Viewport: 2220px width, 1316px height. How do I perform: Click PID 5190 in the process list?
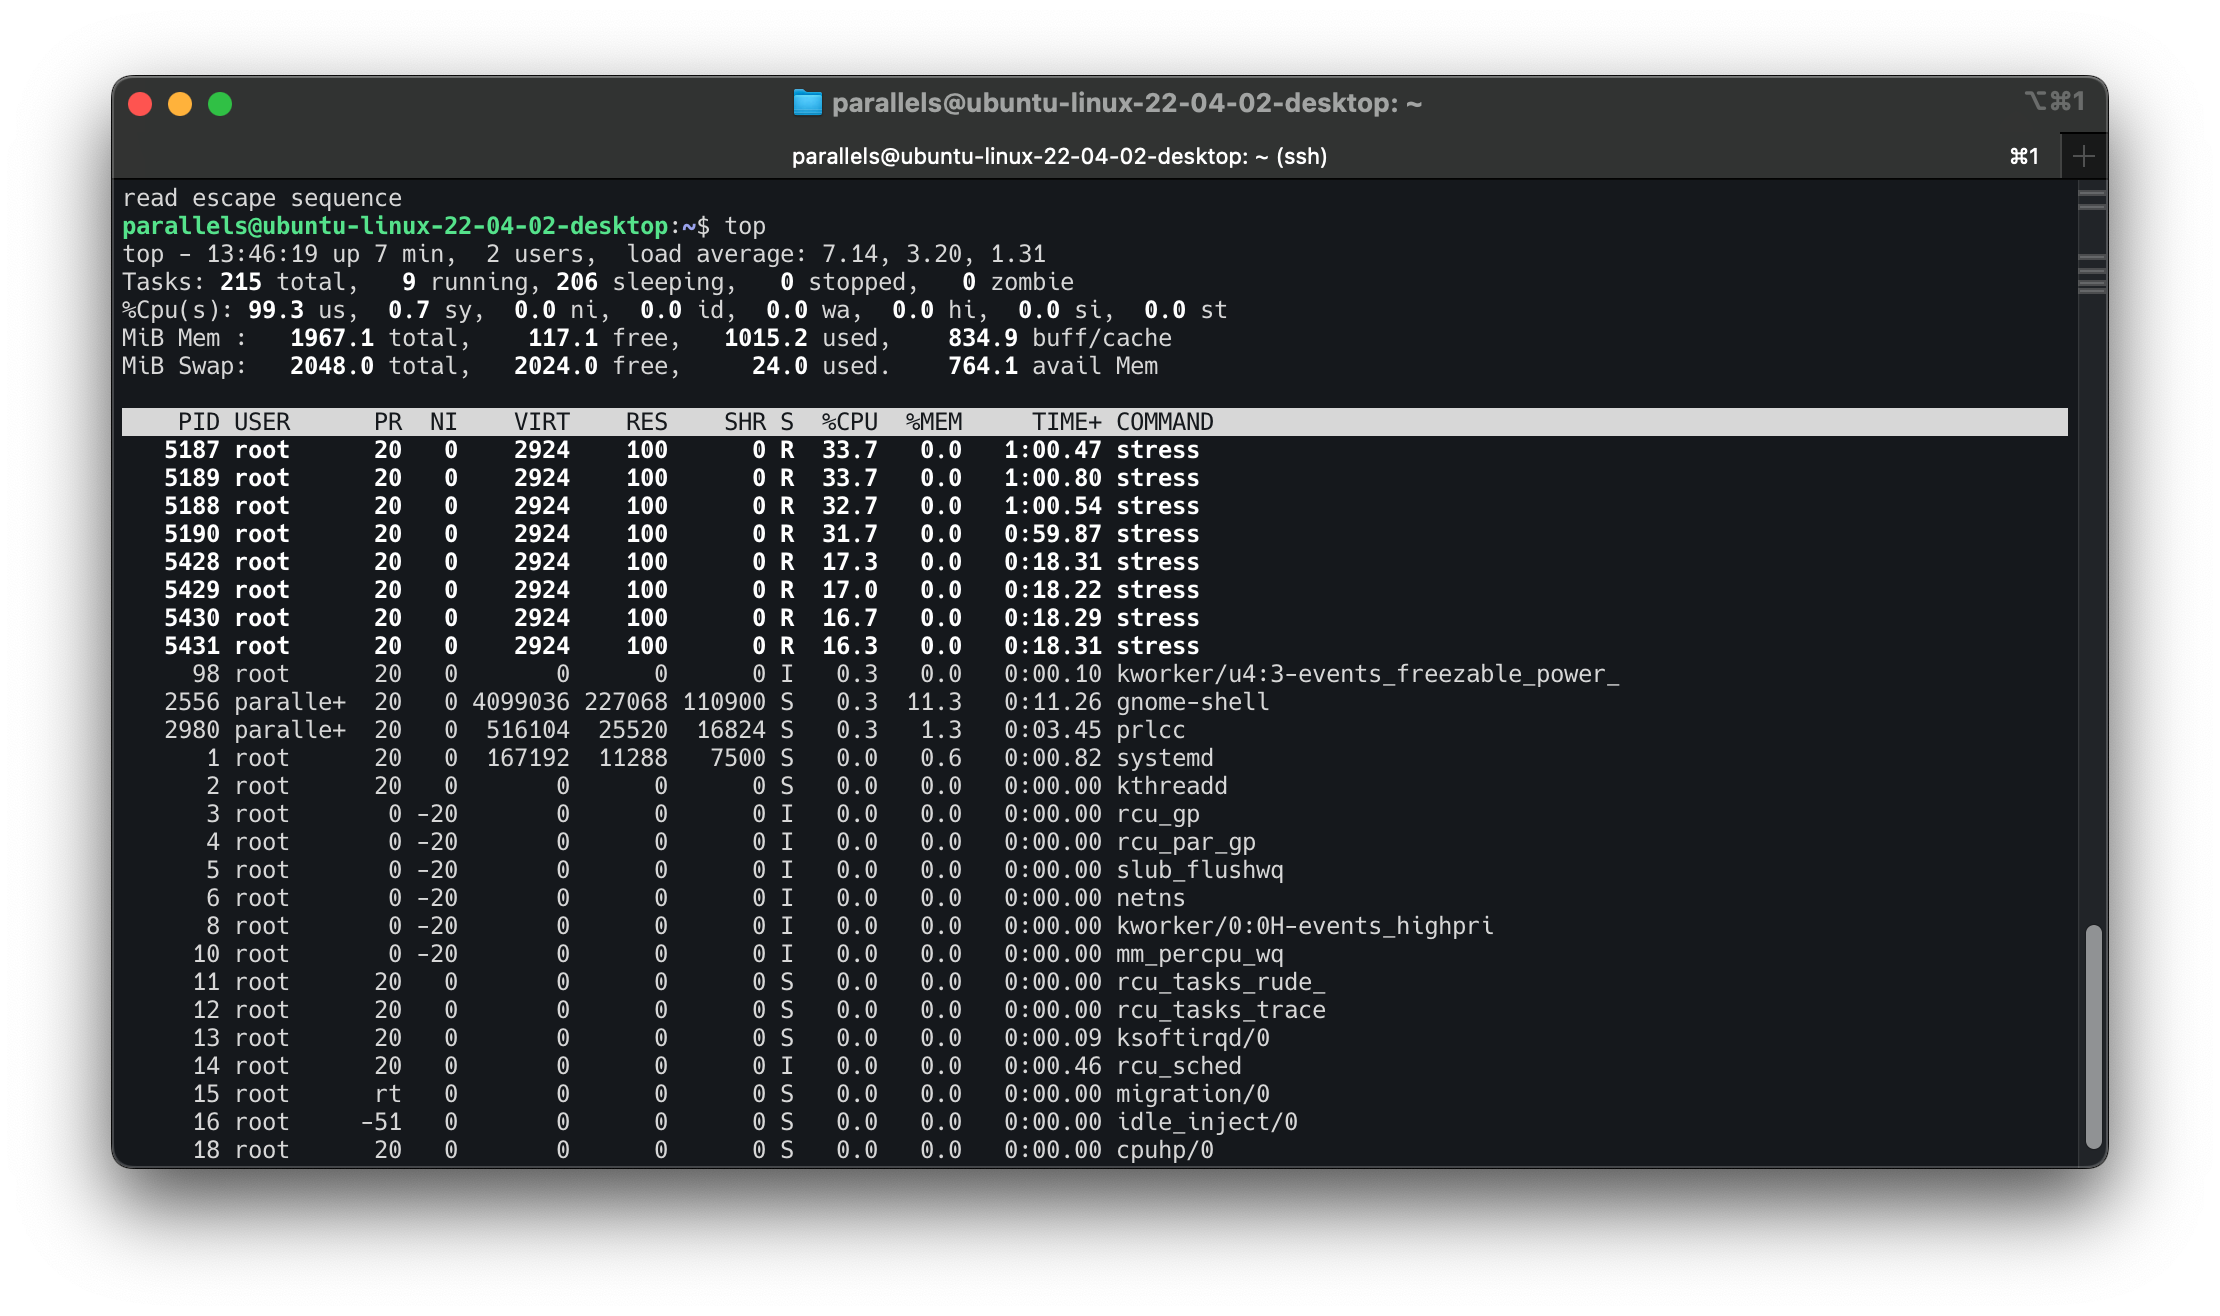(192, 534)
